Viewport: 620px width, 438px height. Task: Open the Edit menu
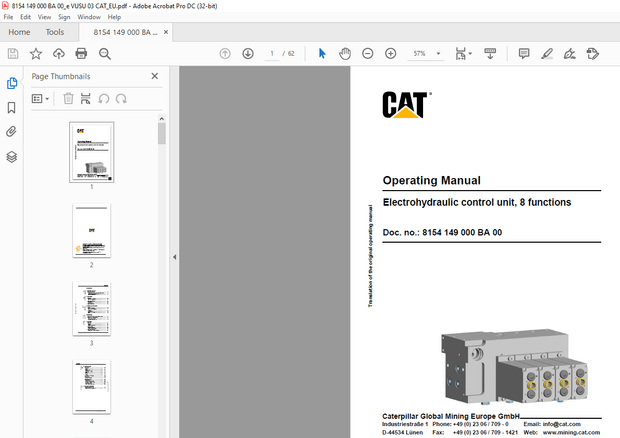[x=25, y=17]
